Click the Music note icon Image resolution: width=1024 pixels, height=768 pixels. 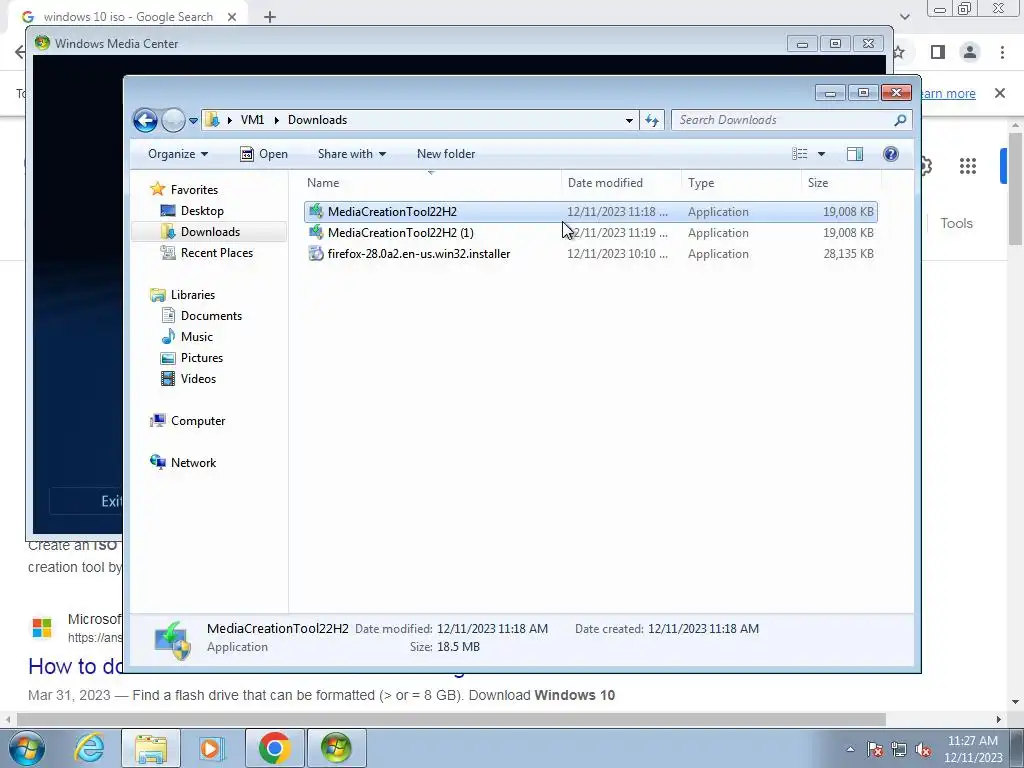[x=168, y=336]
